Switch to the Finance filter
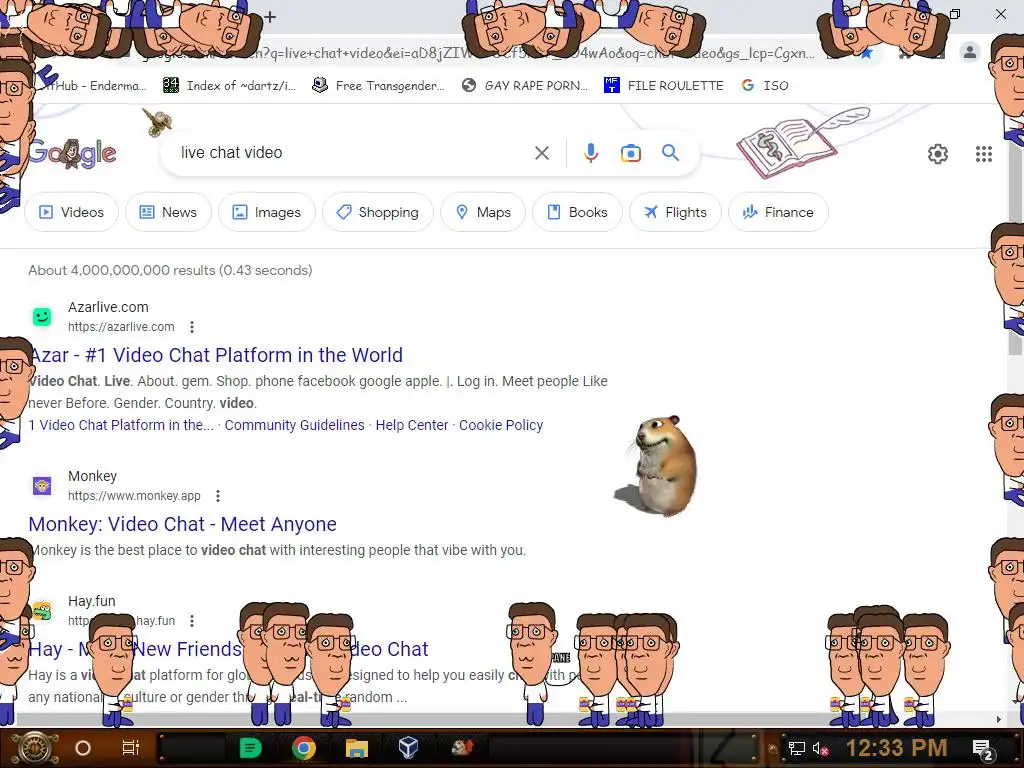This screenshot has height=768, width=1024. [x=778, y=212]
